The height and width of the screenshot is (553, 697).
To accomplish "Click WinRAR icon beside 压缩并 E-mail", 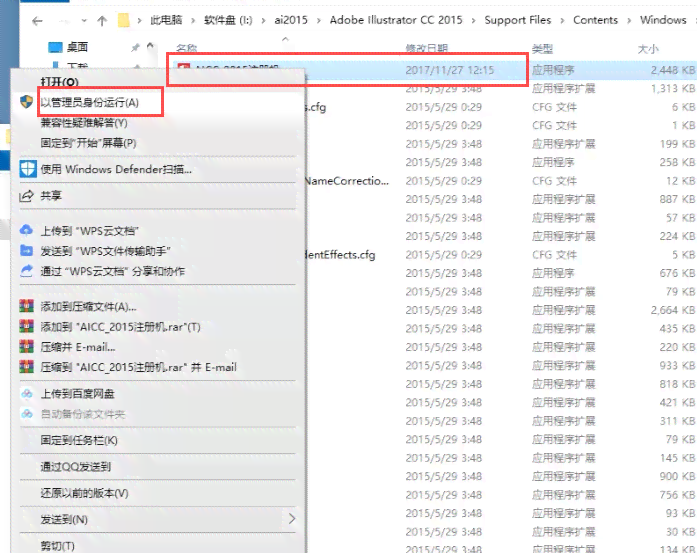I will coord(27,347).
